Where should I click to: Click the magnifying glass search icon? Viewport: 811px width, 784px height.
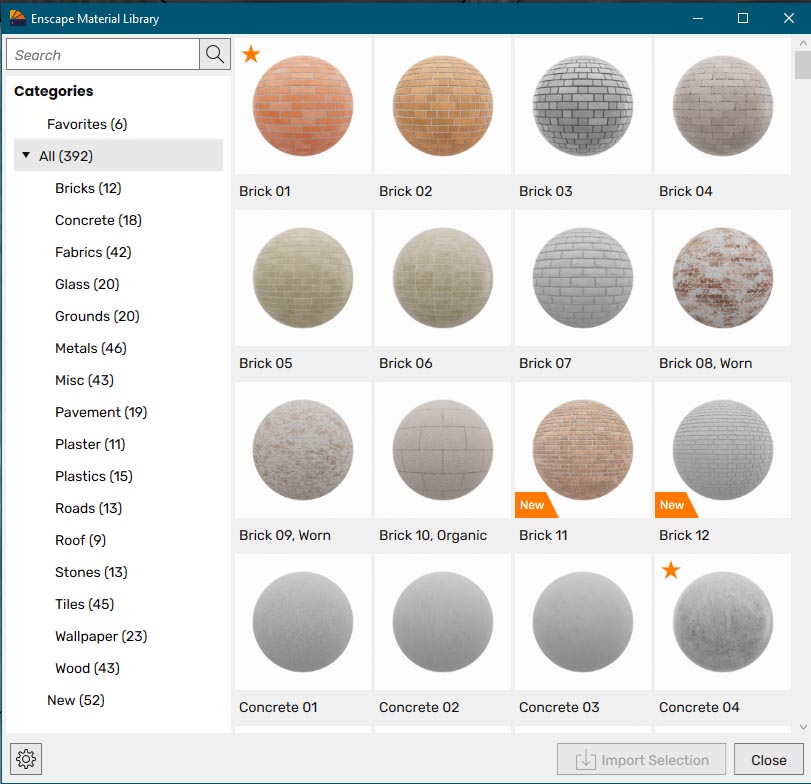215,54
